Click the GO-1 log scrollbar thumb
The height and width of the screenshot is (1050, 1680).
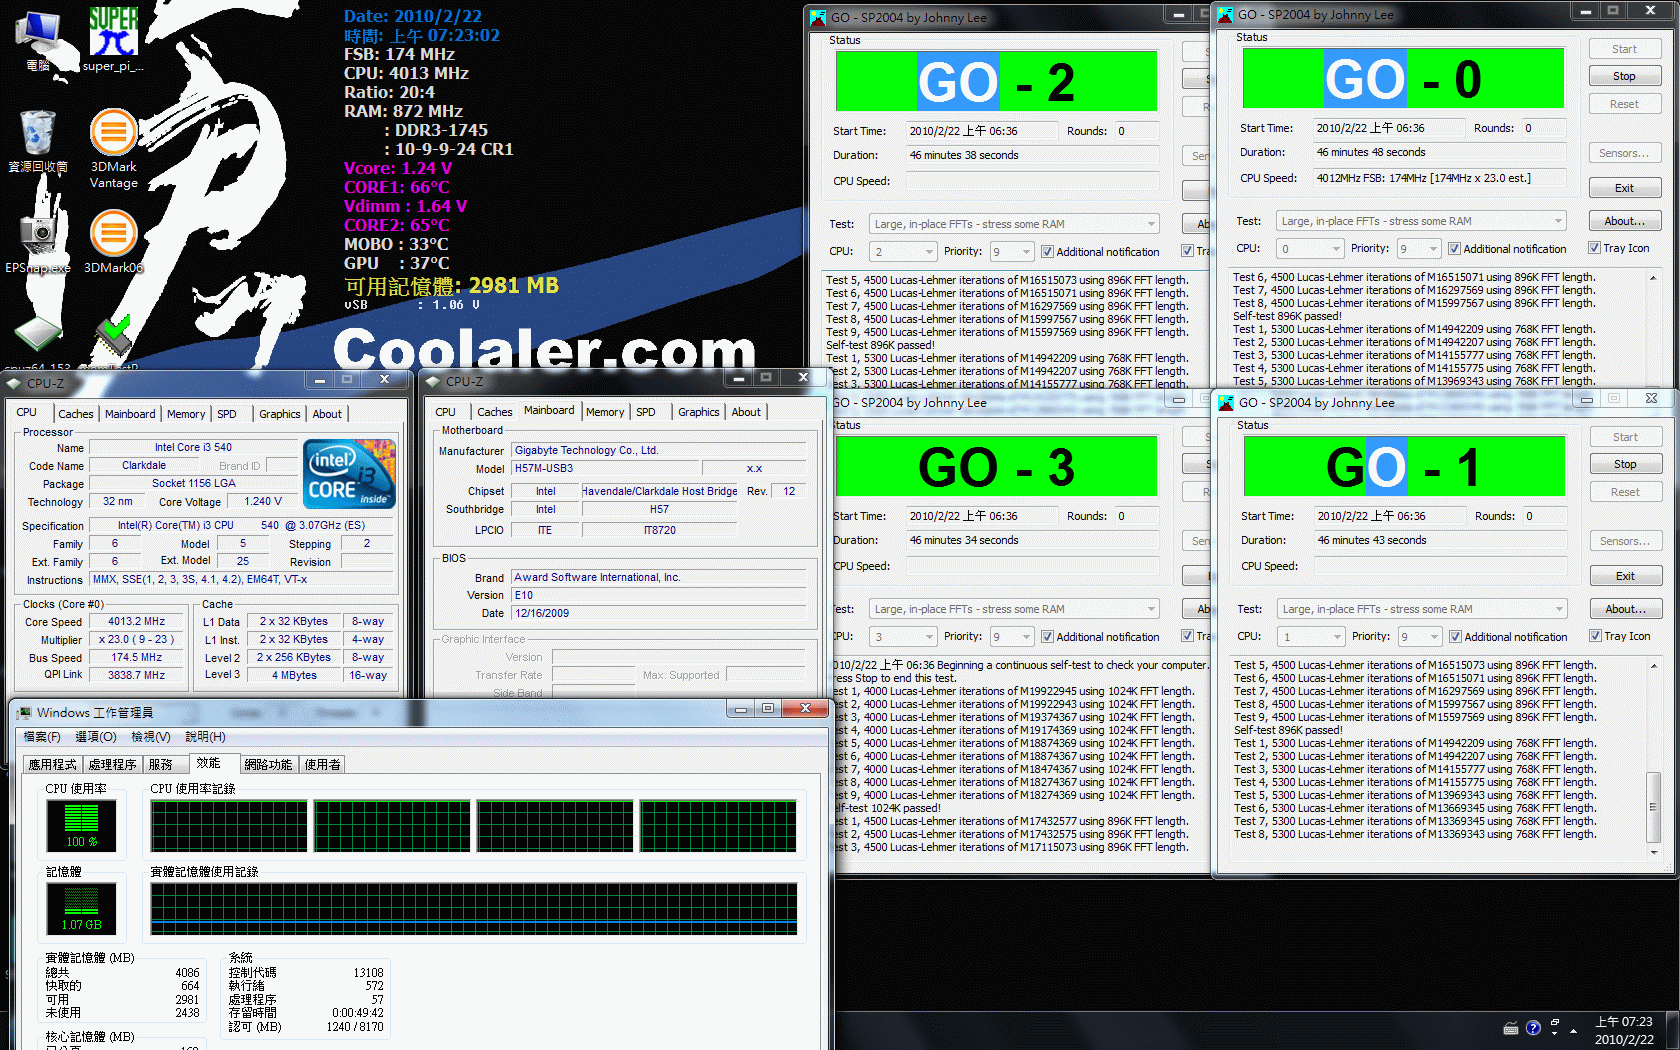pyautogui.click(x=1653, y=807)
